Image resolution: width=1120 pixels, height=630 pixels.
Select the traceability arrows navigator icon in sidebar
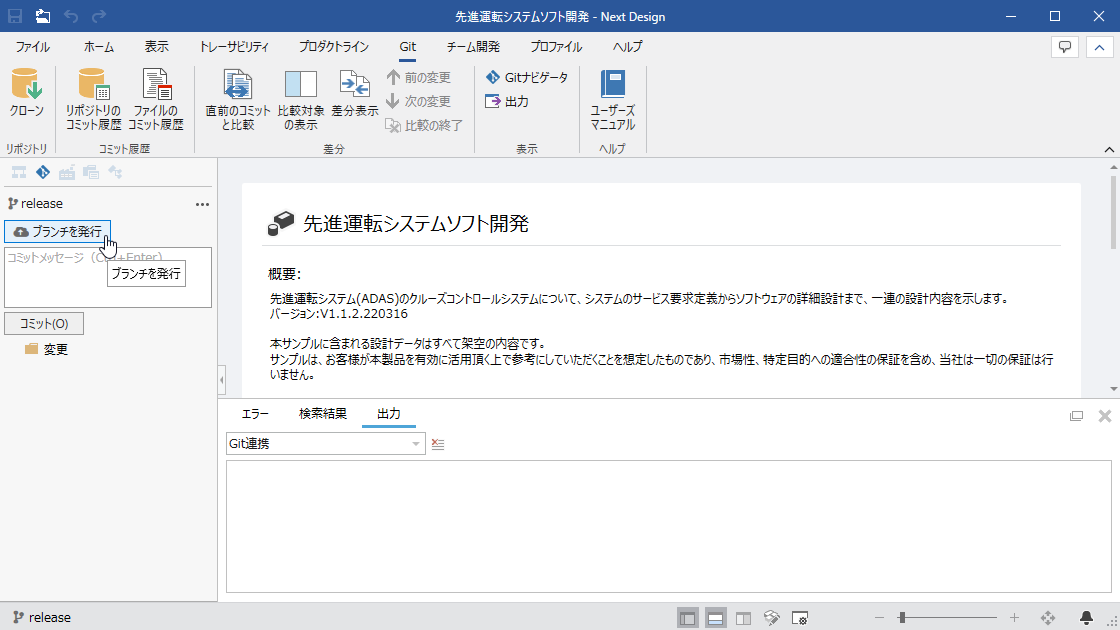115,172
